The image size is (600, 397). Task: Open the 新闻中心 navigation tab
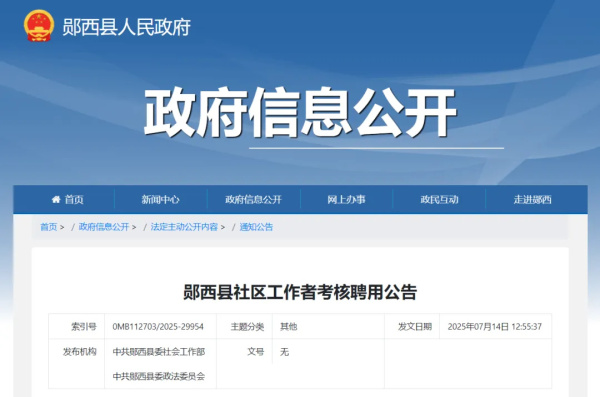click(x=160, y=199)
